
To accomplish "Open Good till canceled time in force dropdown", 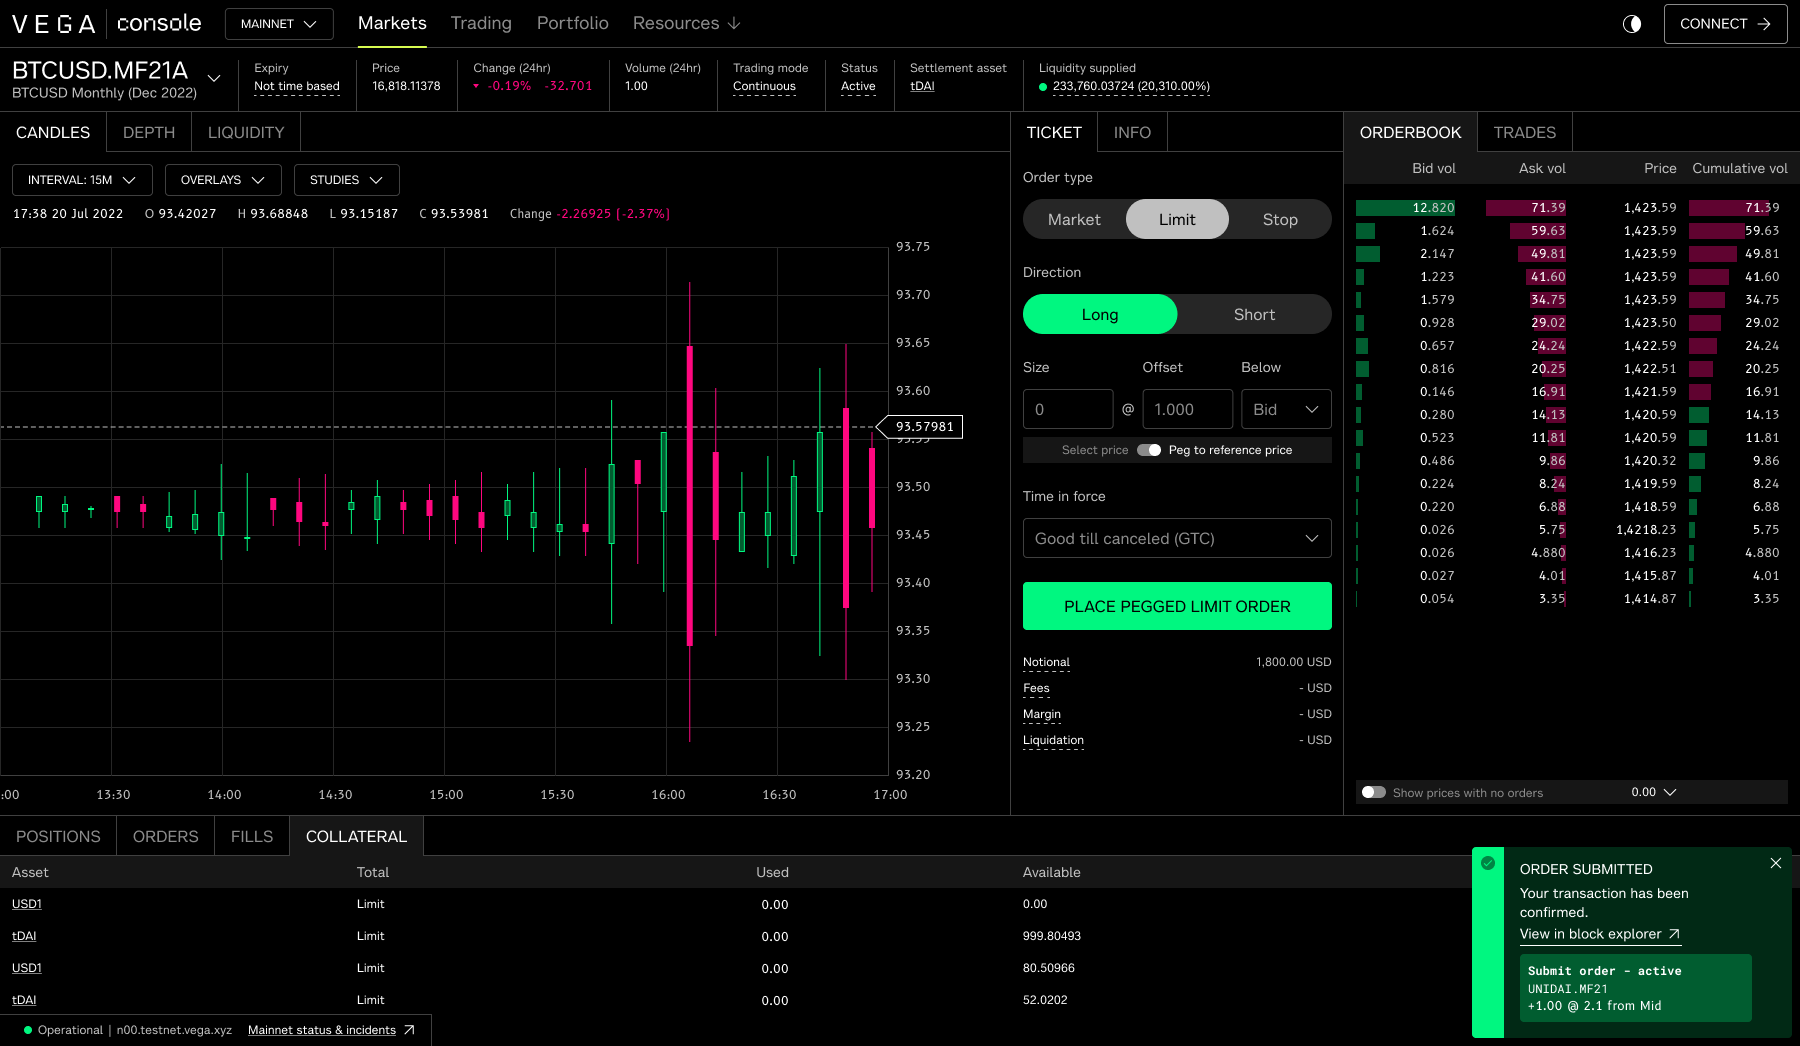I will point(1177,538).
